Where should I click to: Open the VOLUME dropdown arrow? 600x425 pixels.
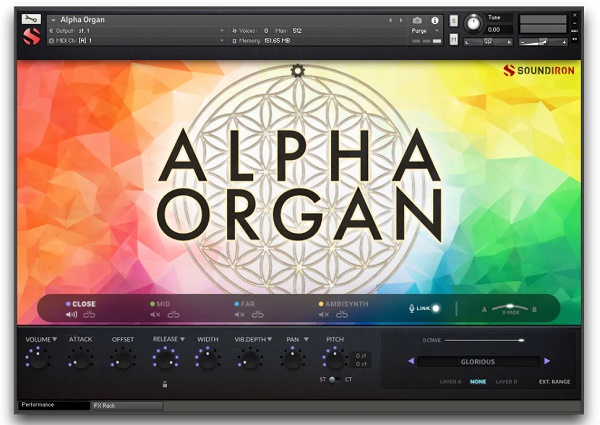point(55,339)
